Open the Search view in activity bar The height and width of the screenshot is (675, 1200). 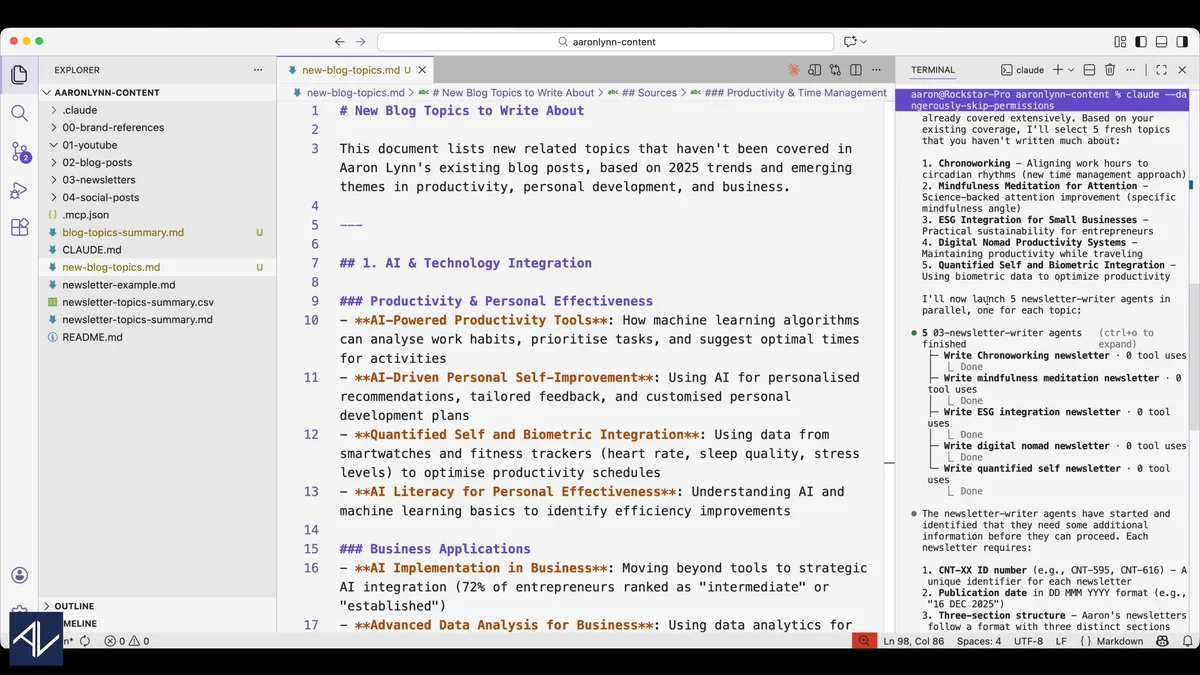(19, 113)
